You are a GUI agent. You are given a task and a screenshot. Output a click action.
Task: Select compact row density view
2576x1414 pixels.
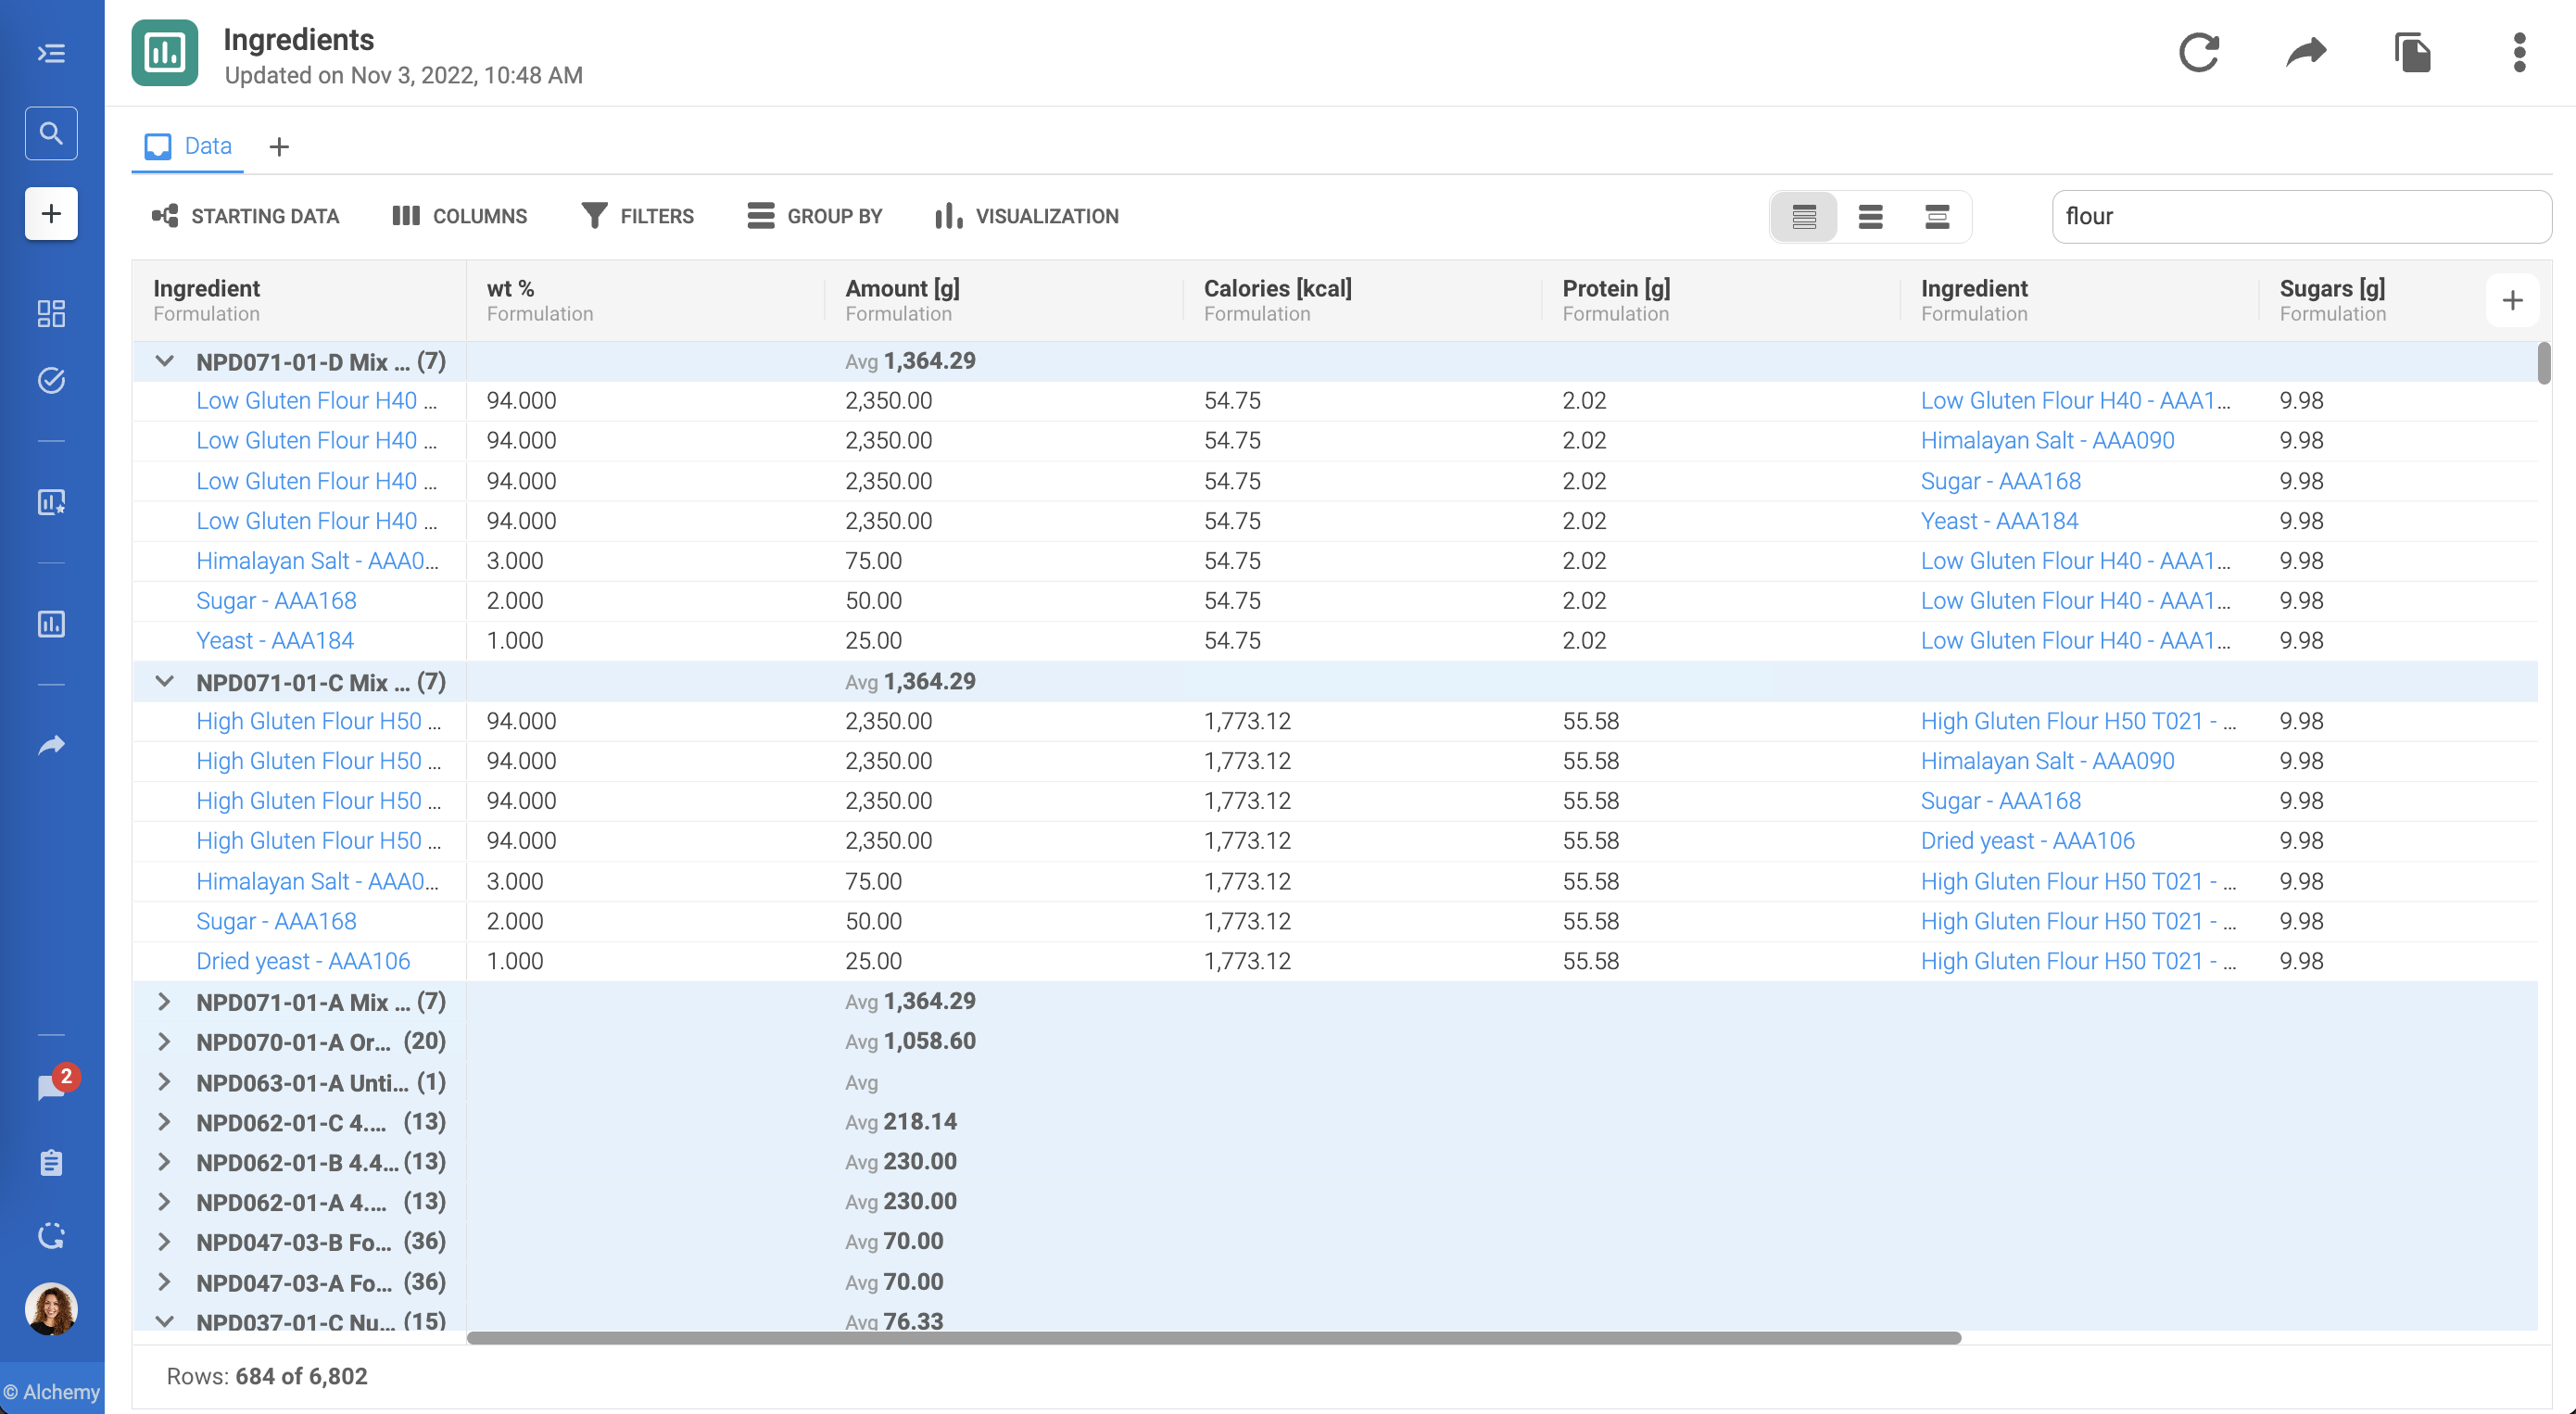pos(1804,217)
